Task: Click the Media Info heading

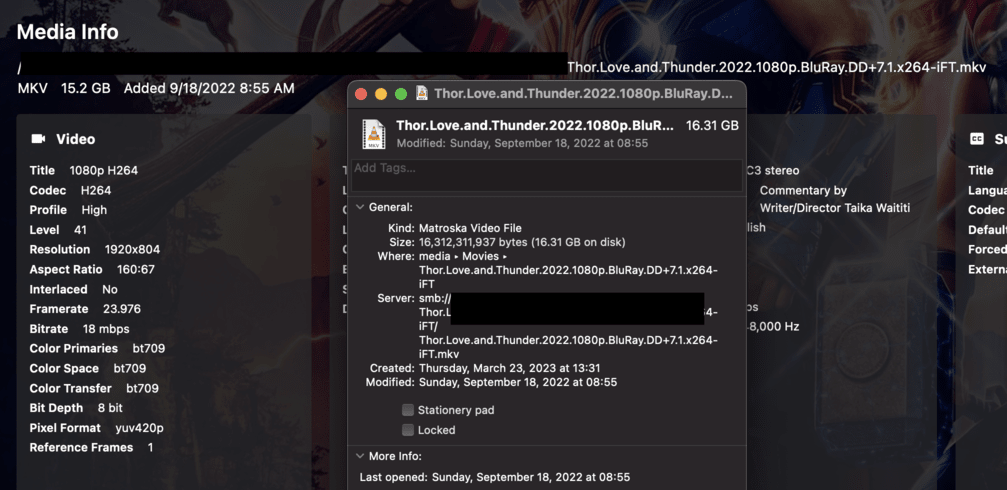Action: [67, 32]
